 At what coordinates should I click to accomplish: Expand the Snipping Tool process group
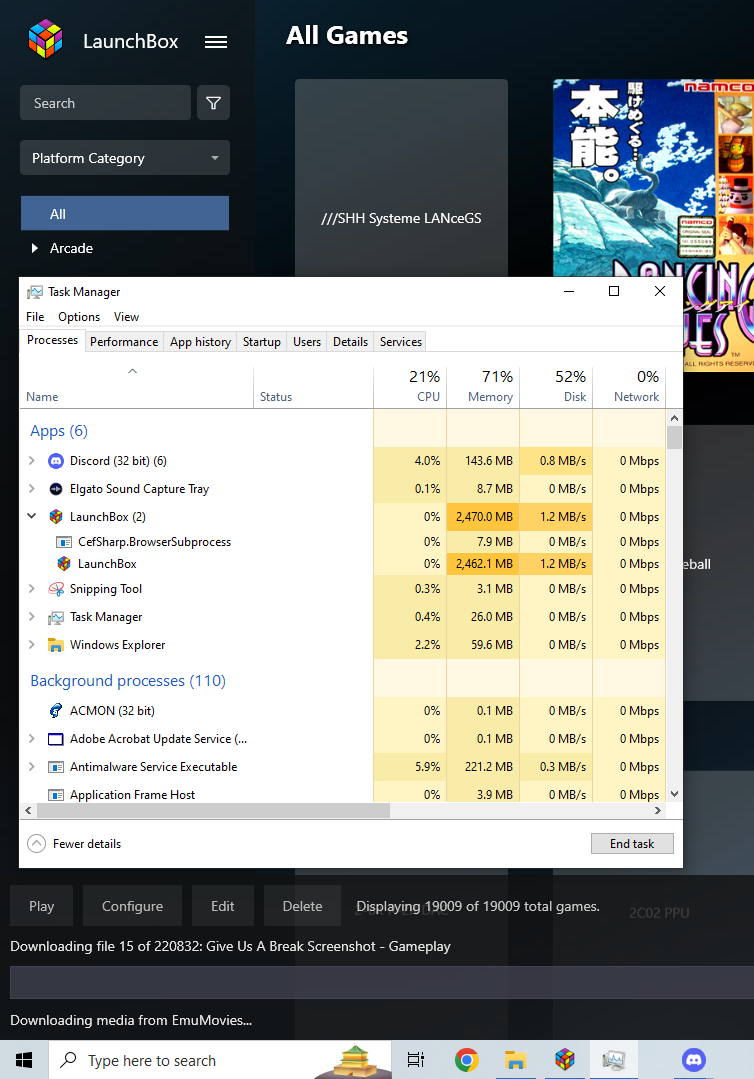pos(32,588)
